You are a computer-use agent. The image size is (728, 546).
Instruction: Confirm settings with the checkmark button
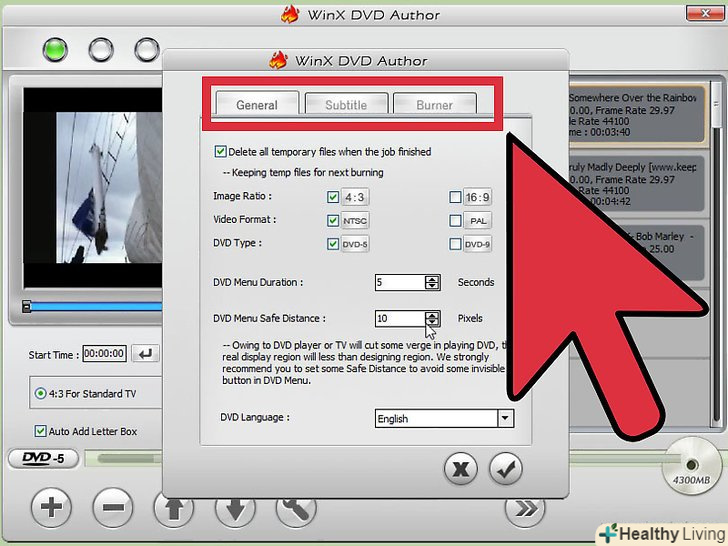click(x=506, y=469)
